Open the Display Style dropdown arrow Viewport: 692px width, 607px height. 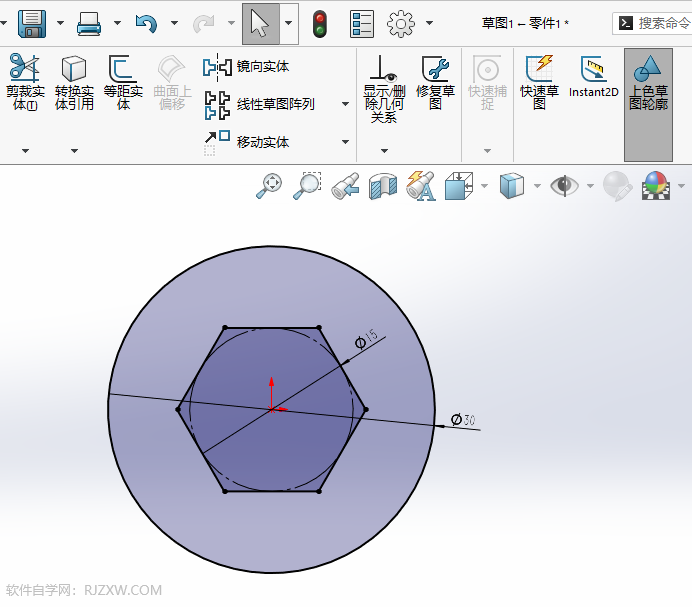pyautogui.click(x=538, y=186)
